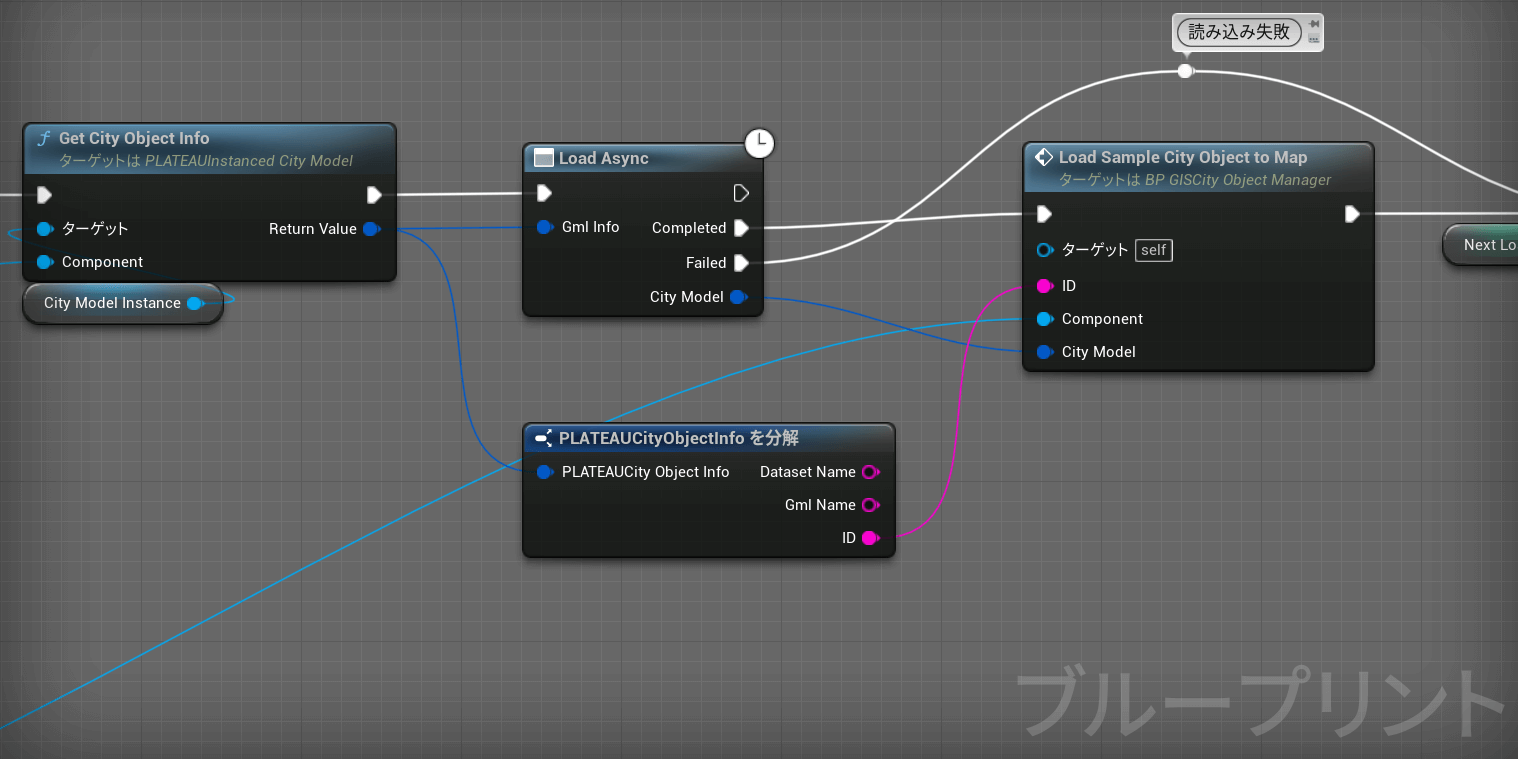Click Load Sample City Object exec output pin

tap(1352, 214)
